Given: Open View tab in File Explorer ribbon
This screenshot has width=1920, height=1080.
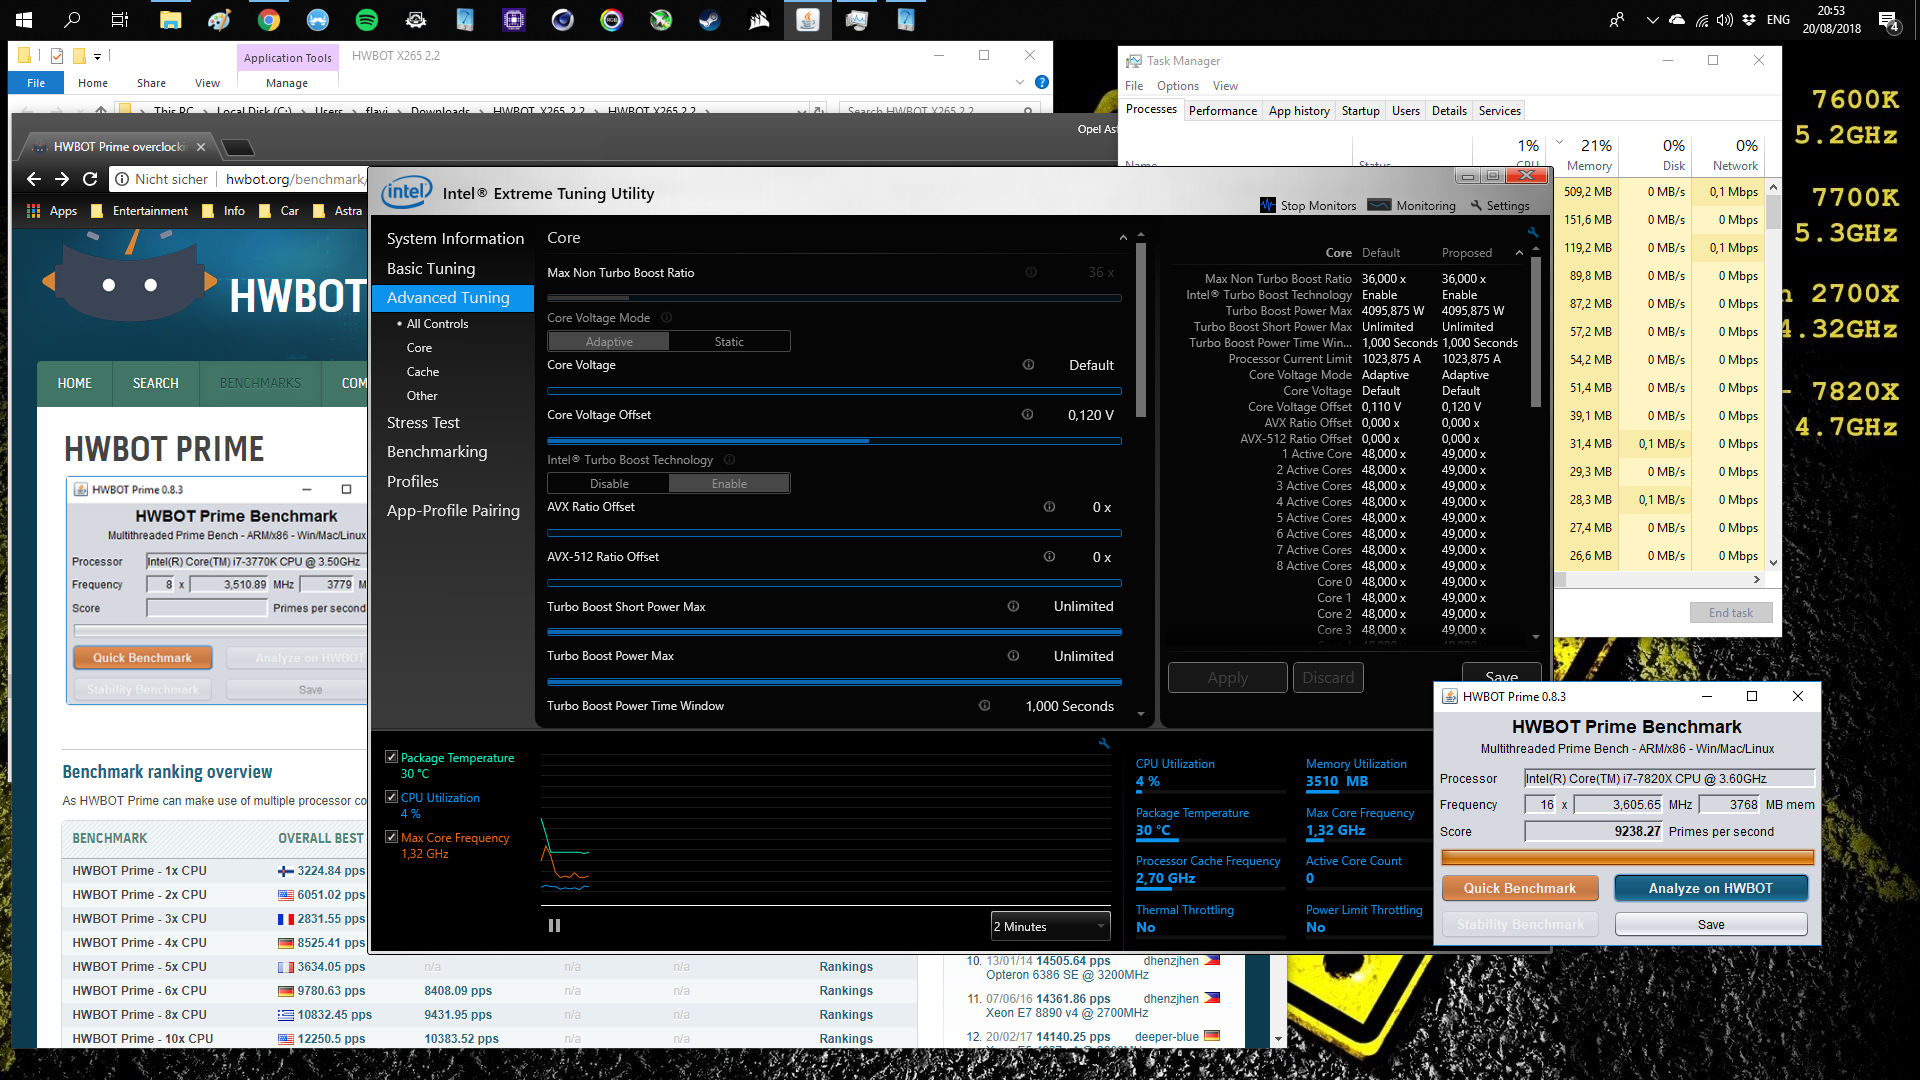Looking at the screenshot, I should (x=207, y=83).
